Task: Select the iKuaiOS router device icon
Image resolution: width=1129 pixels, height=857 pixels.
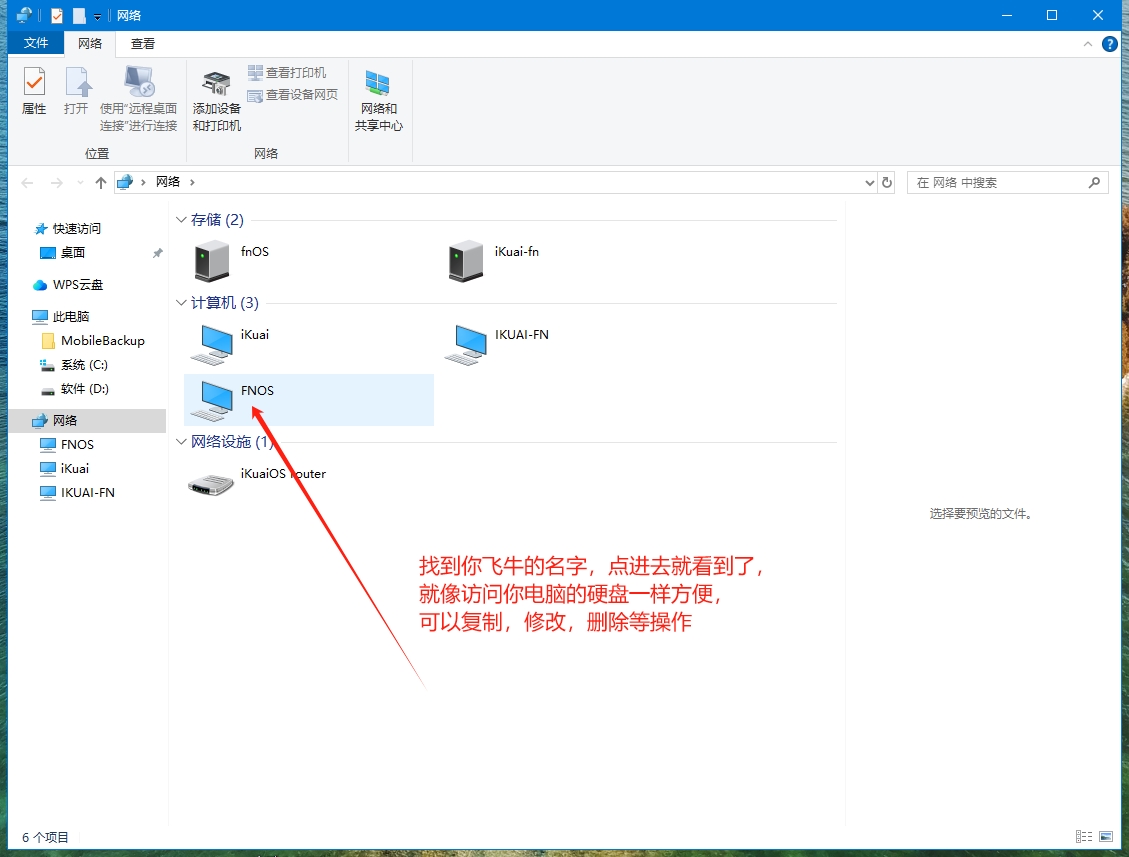Action: (211, 485)
